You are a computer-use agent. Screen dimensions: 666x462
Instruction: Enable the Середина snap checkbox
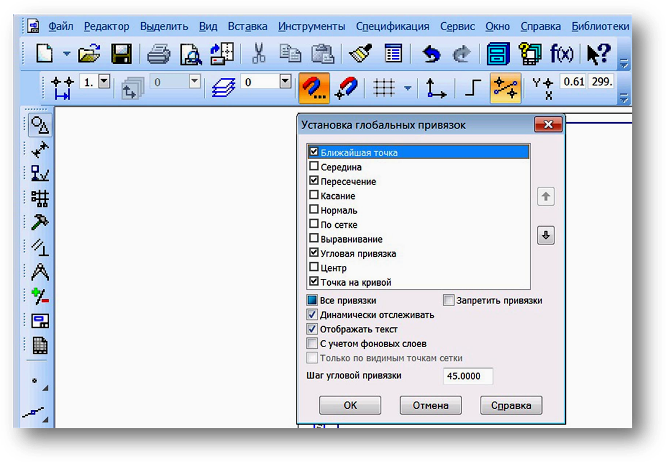tap(314, 167)
